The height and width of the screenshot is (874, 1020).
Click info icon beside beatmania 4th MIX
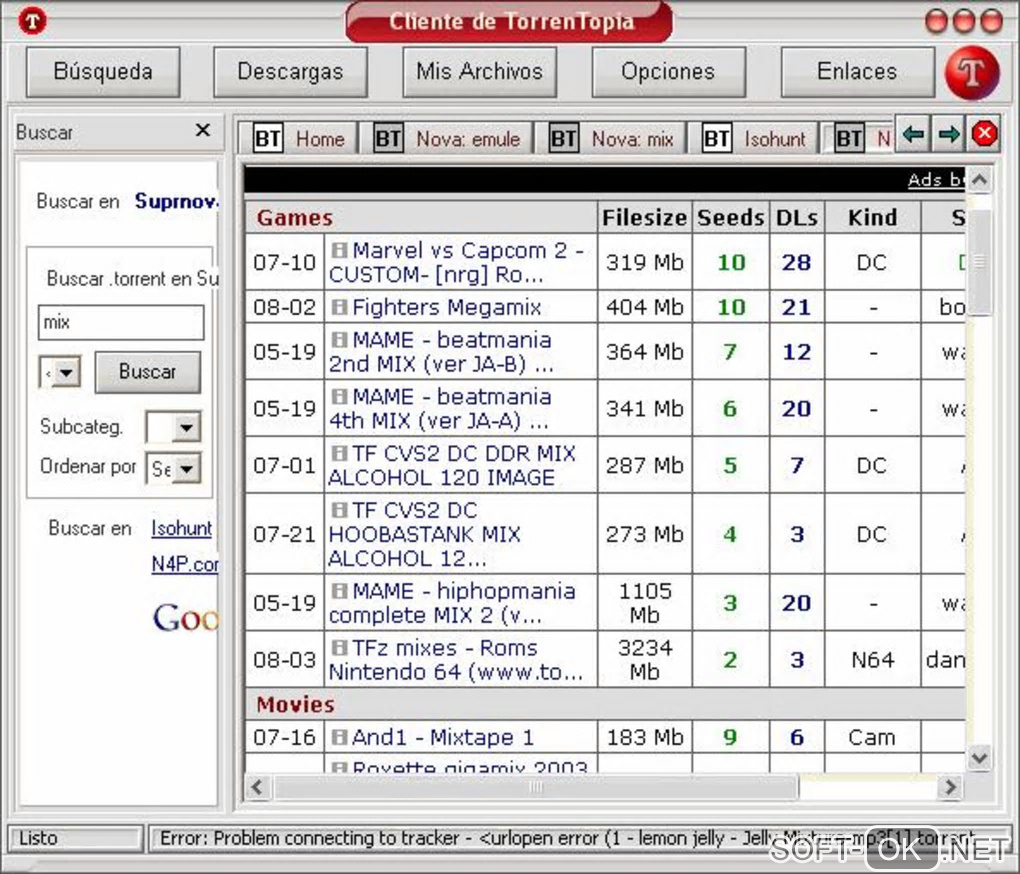click(339, 396)
